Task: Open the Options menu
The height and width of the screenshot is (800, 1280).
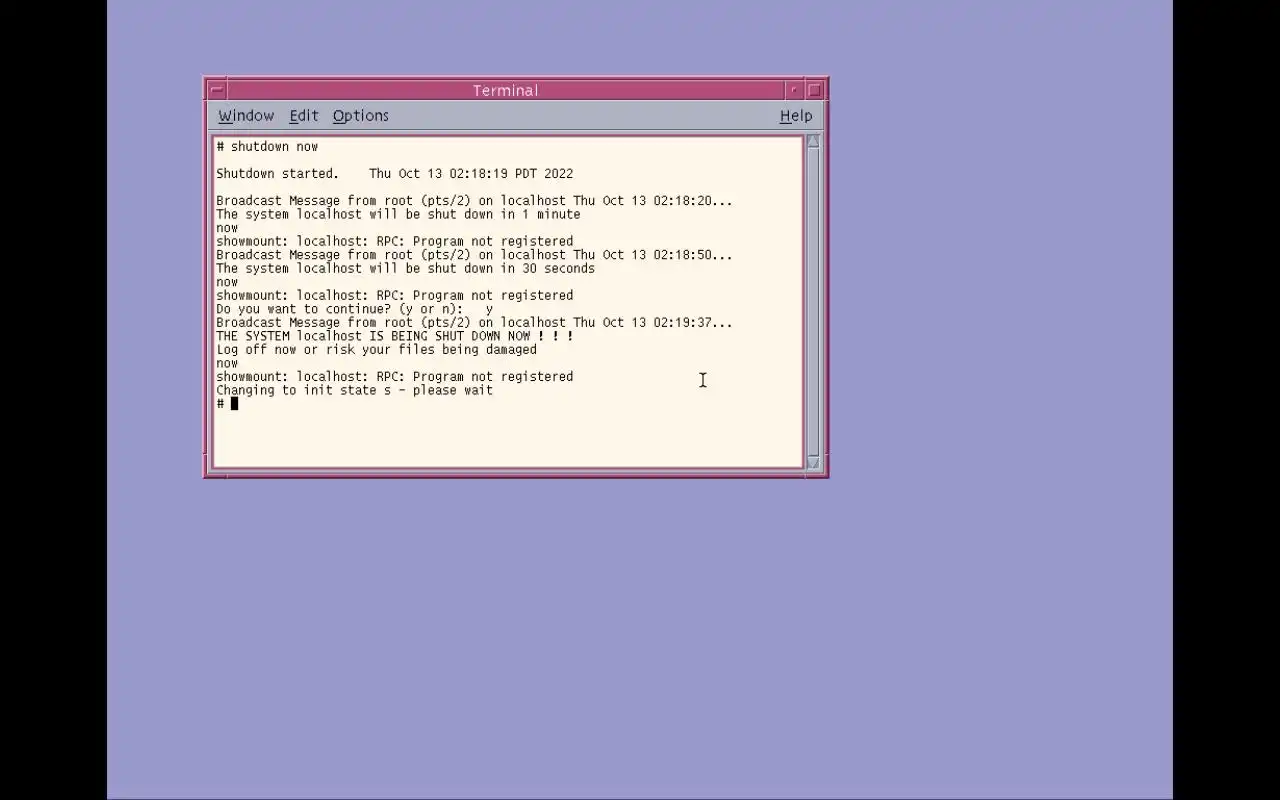Action: [361, 116]
